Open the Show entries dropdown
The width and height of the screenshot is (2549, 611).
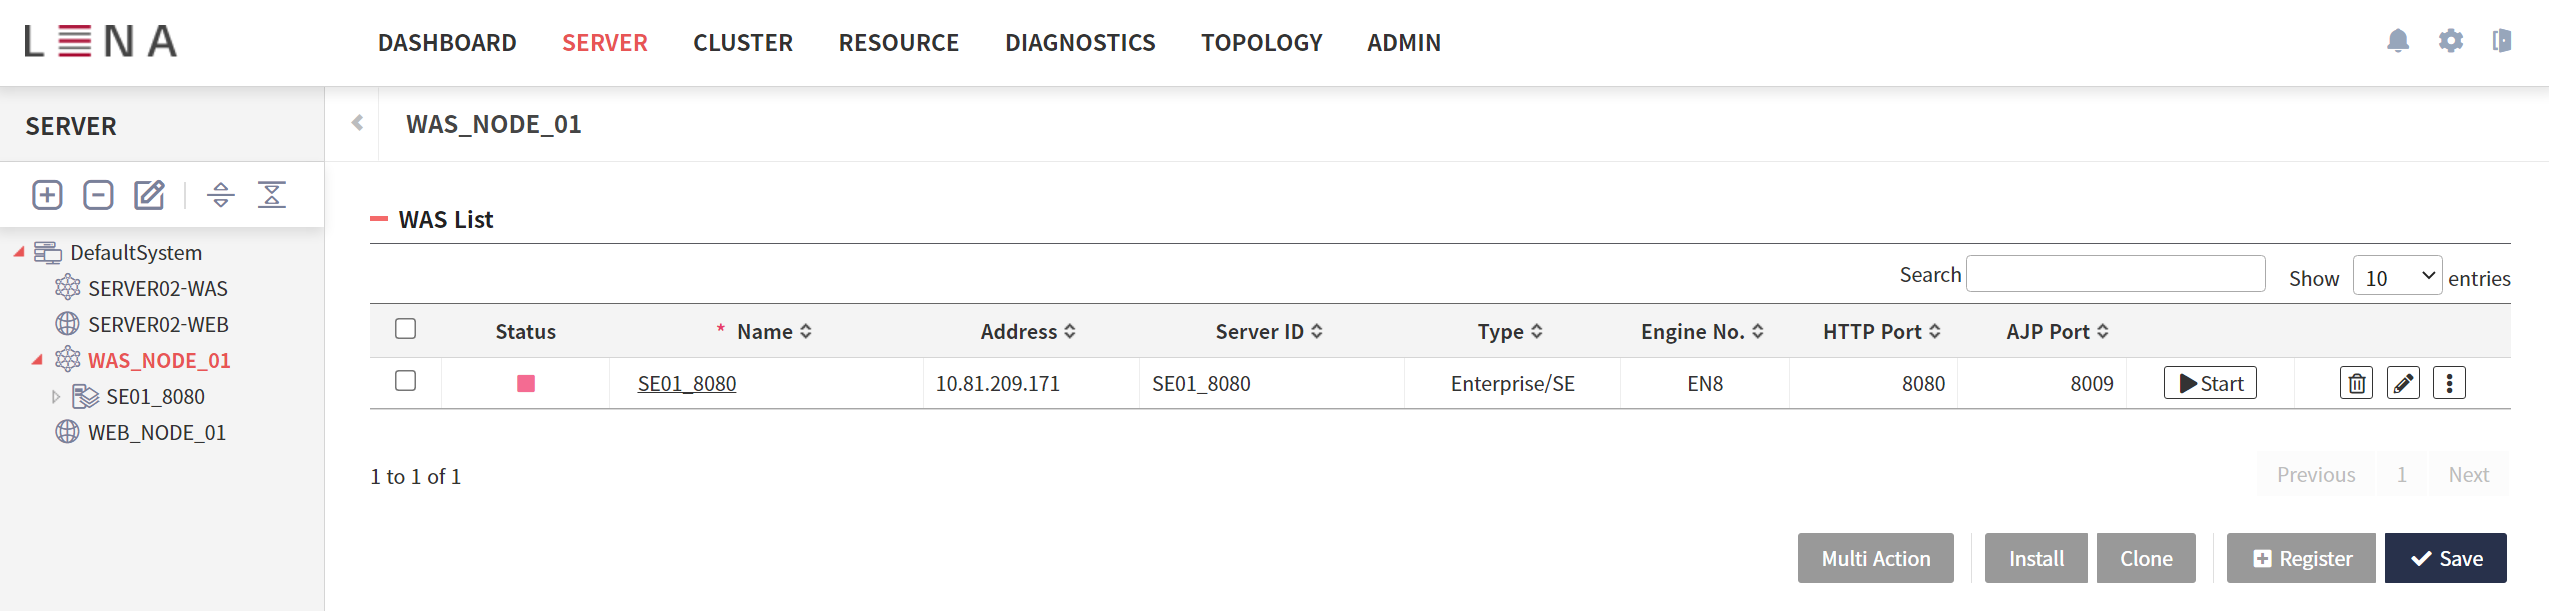click(2396, 277)
